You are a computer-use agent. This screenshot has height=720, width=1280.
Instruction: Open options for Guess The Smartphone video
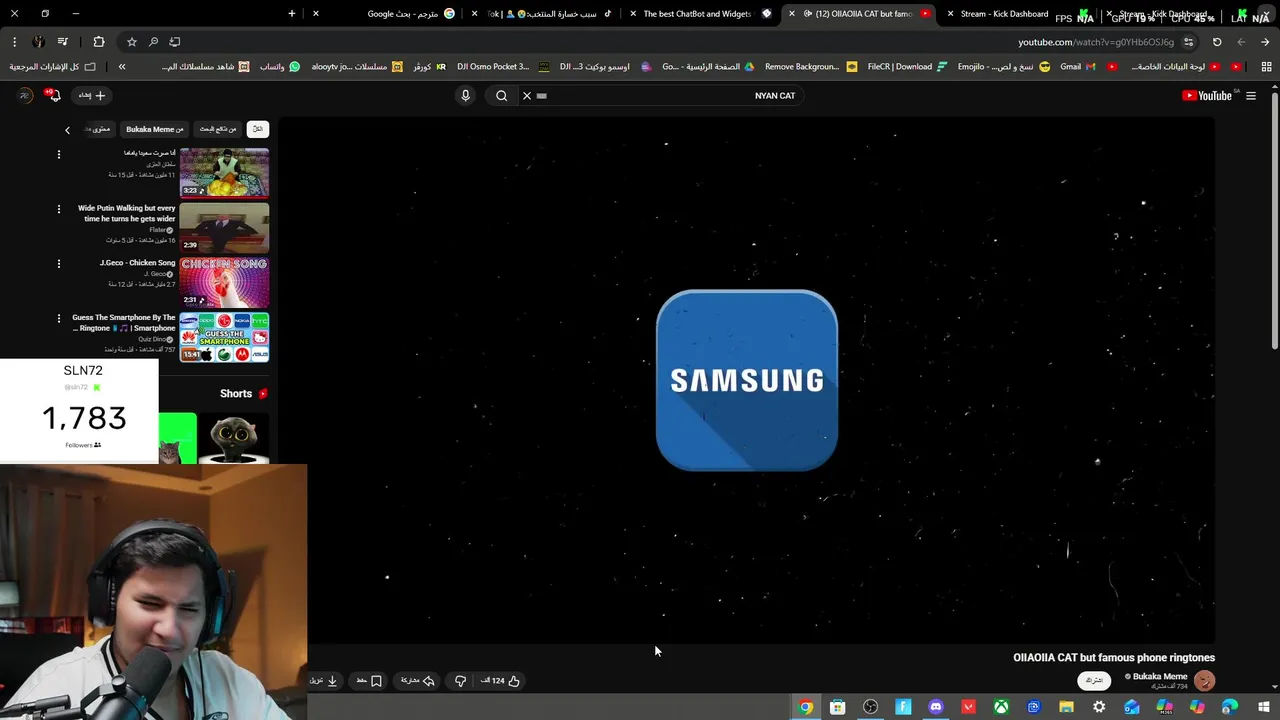click(58, 319)
